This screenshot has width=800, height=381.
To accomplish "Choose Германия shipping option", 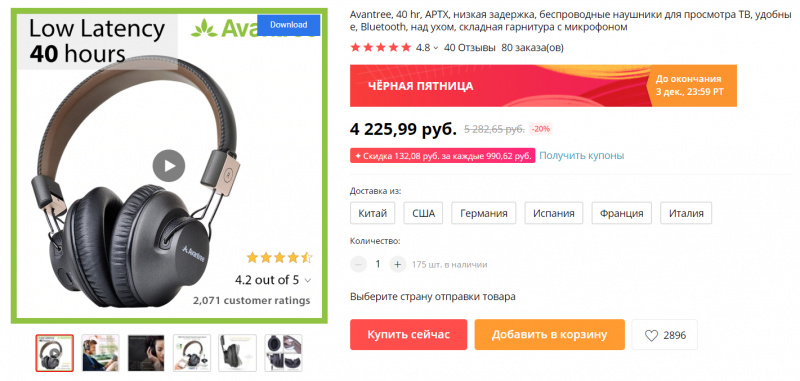I will point(484,213).
